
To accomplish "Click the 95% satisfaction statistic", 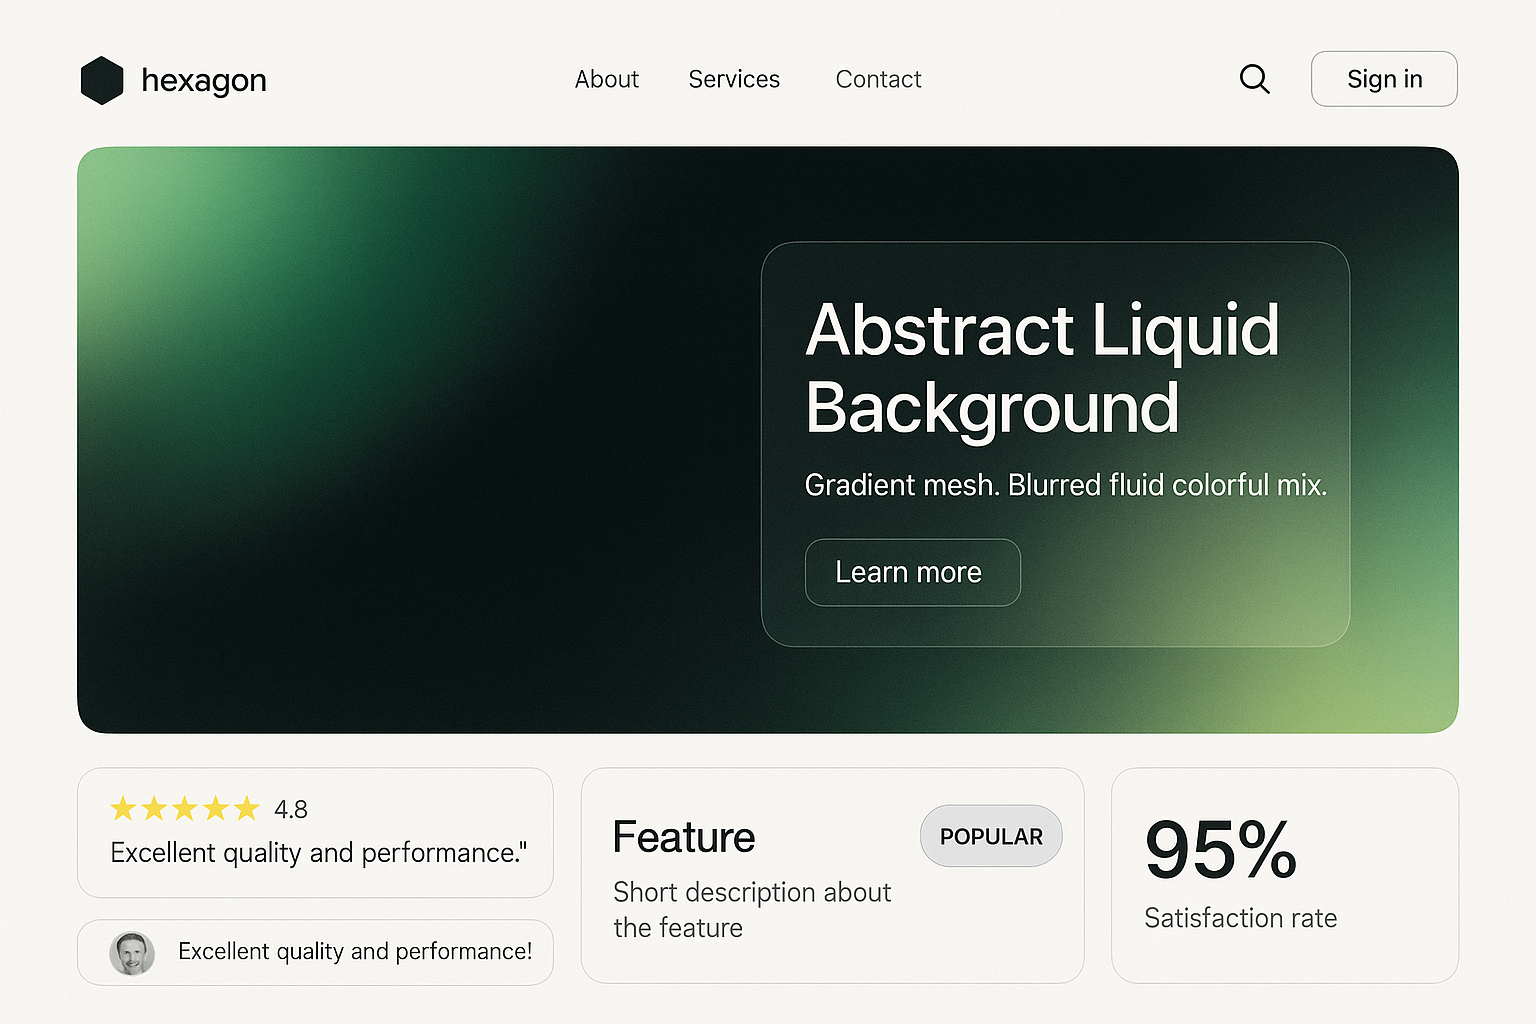I will pyautogui.click(x=1220, y=850).
